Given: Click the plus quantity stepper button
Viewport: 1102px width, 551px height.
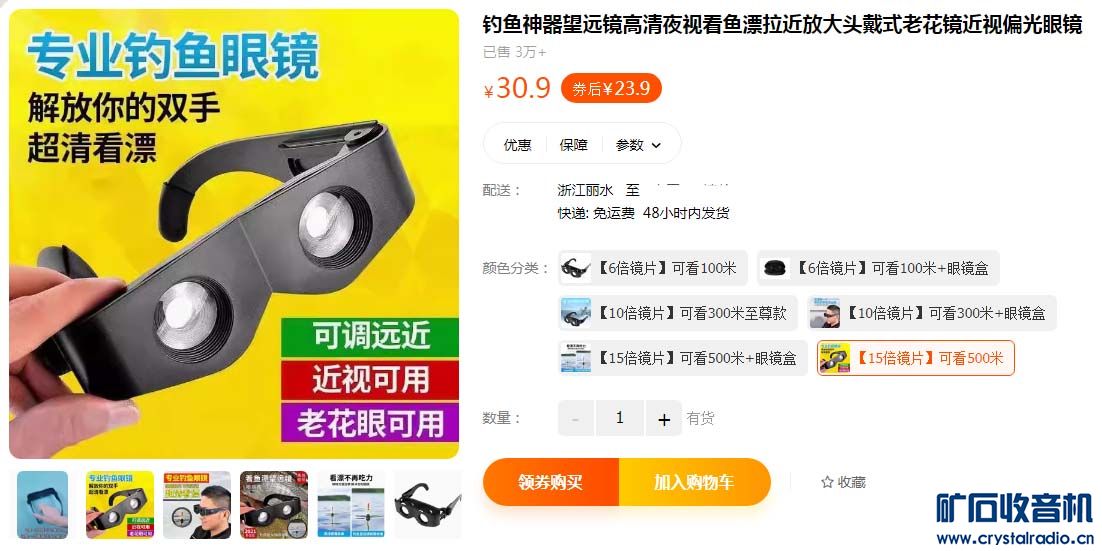Looking at the screenshot, I should [x=663, y=418].
